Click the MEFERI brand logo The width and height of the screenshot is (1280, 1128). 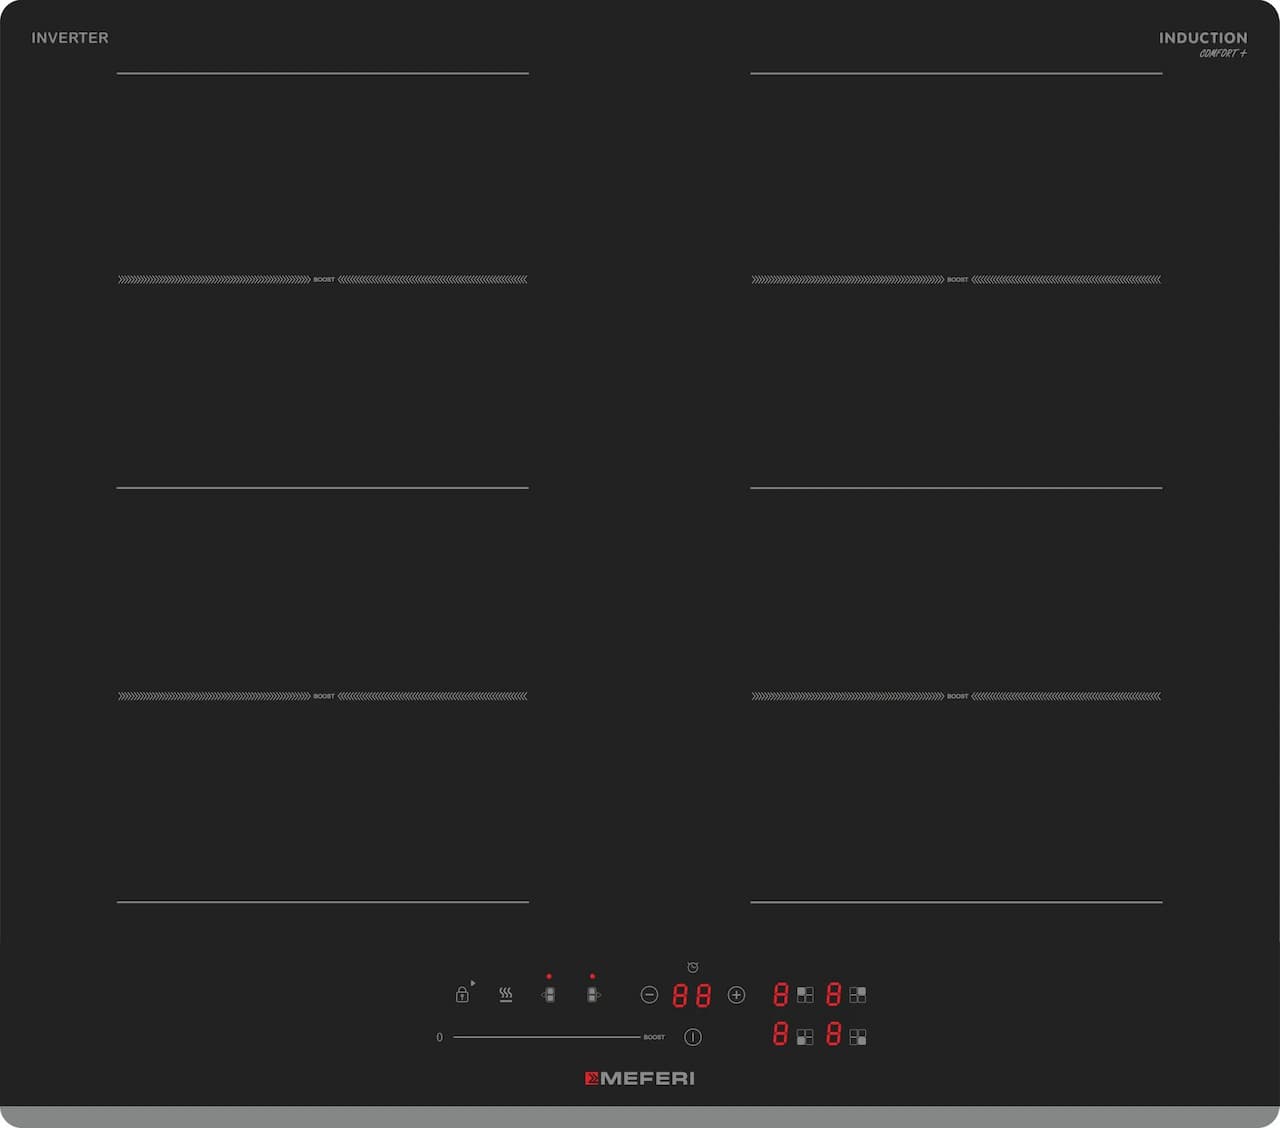[x=640, y=1078]
